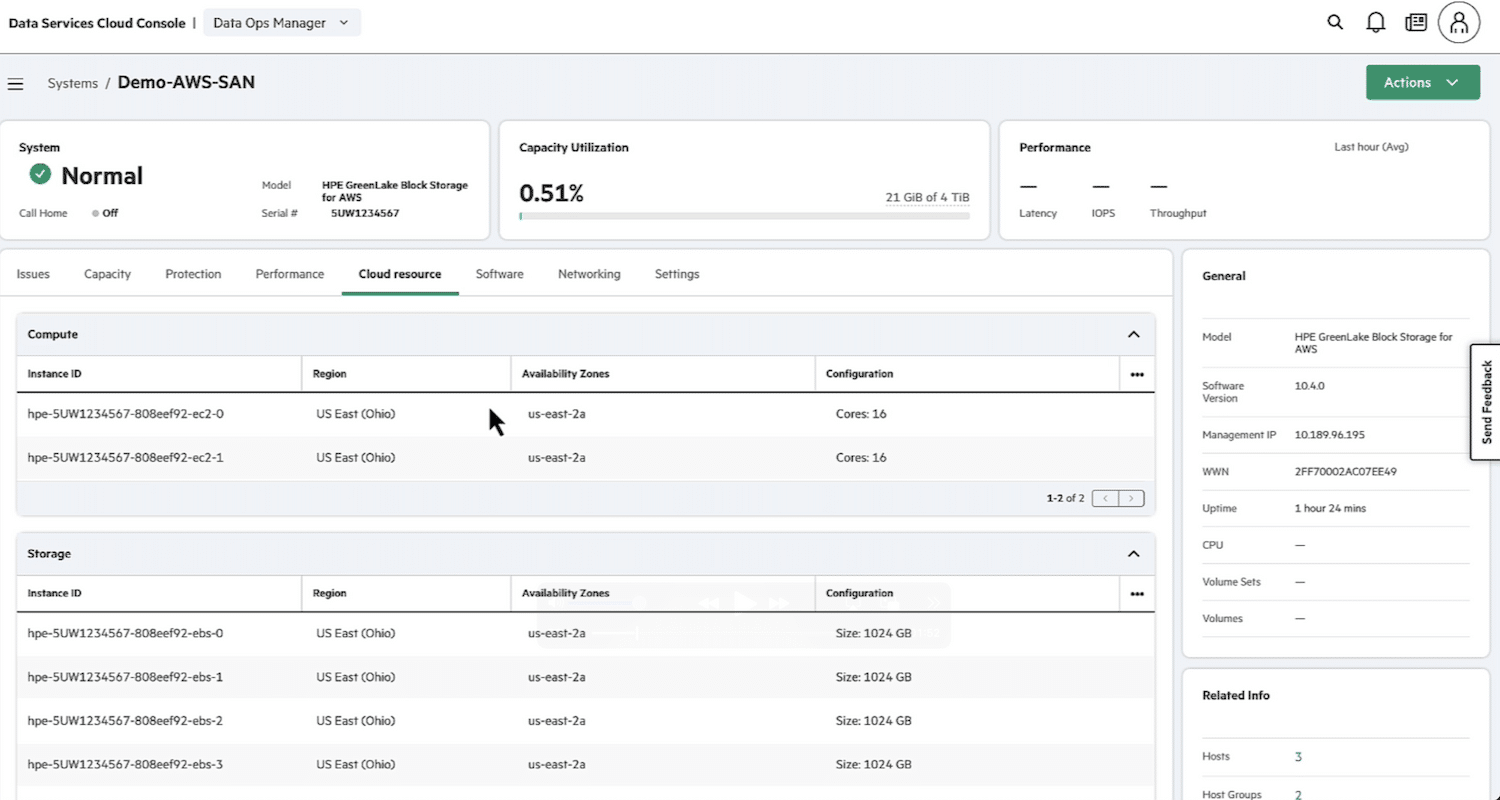Select instance hpe-5UW1234567-808eef92-ec2-1
This screenshot has width=1500, height=800.
pos(125,458)
